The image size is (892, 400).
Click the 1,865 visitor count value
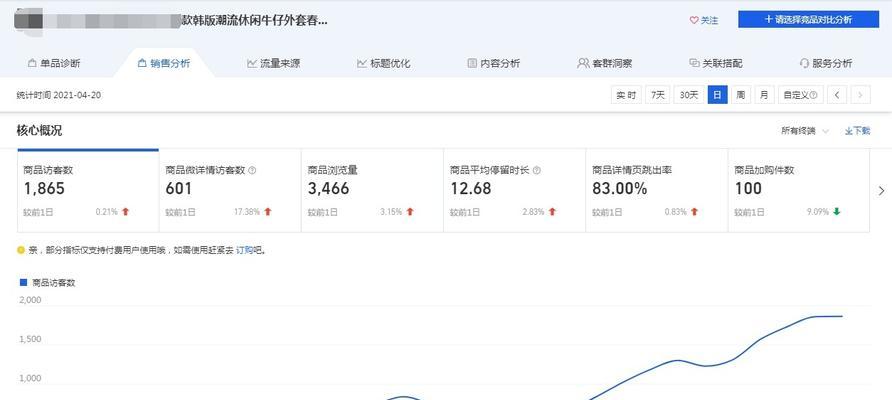(44, 188)
